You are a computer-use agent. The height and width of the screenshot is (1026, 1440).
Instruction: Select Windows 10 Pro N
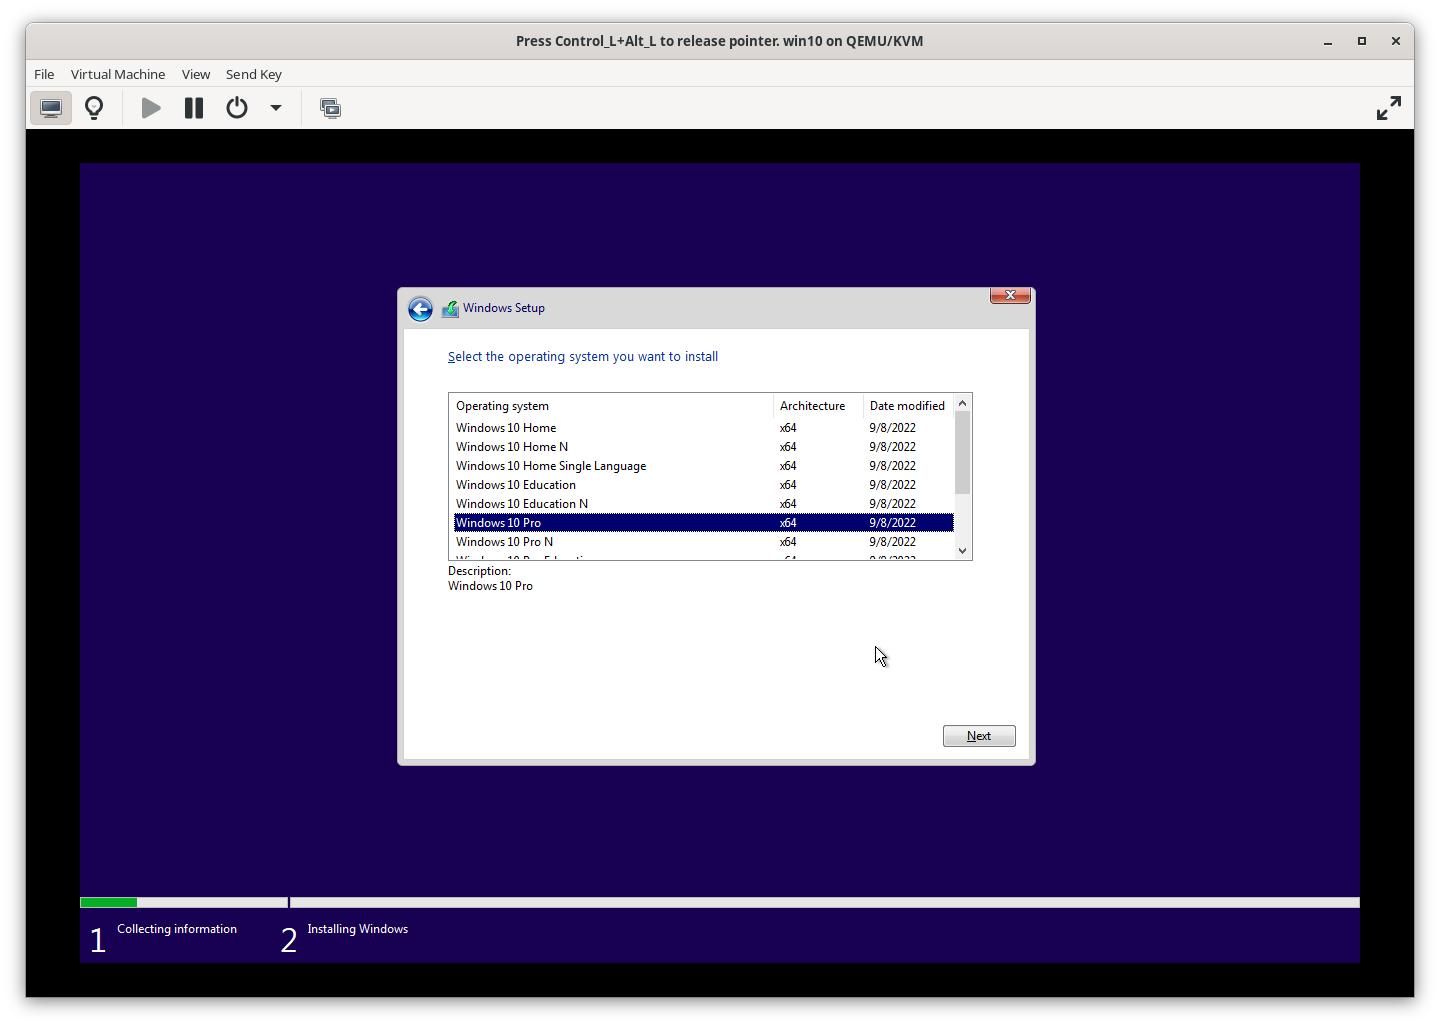coord(703,542)
